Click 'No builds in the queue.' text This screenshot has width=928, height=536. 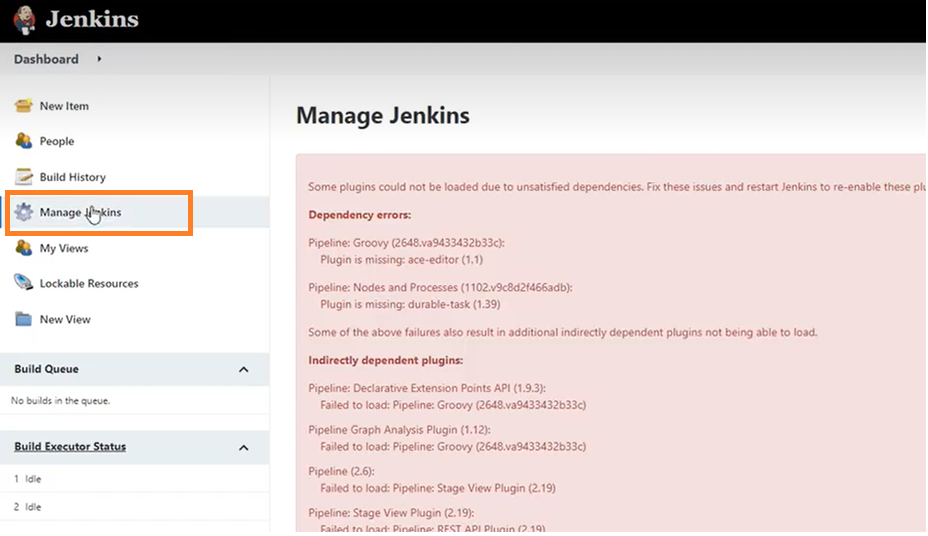(60, 401)
